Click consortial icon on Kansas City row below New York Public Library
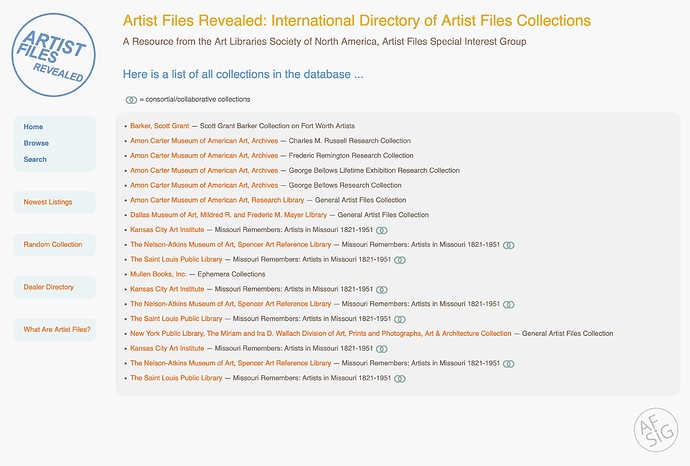 382,349
